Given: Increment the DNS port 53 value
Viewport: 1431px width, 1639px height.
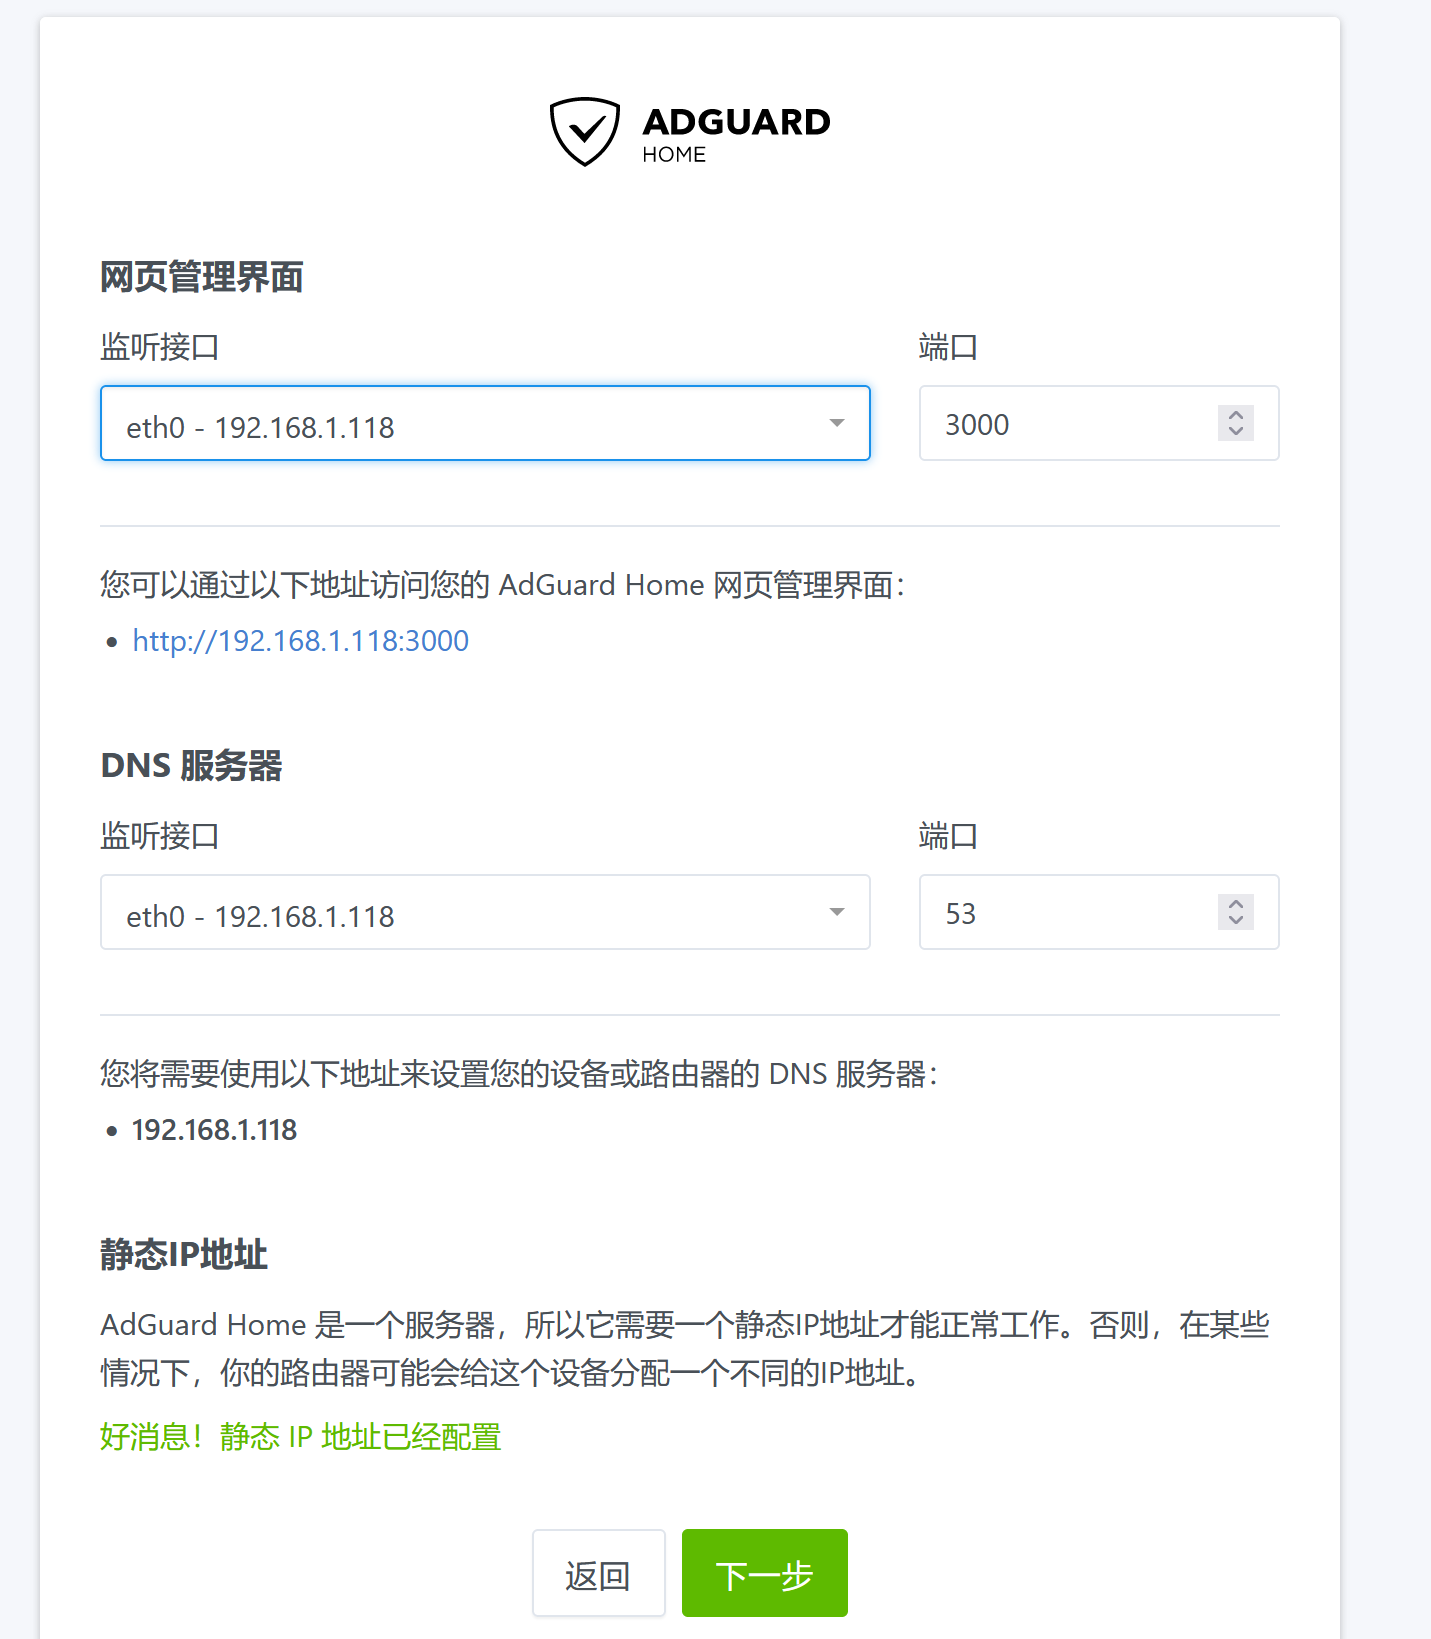Looking at the screenshot, I should tap(1236, 904).
